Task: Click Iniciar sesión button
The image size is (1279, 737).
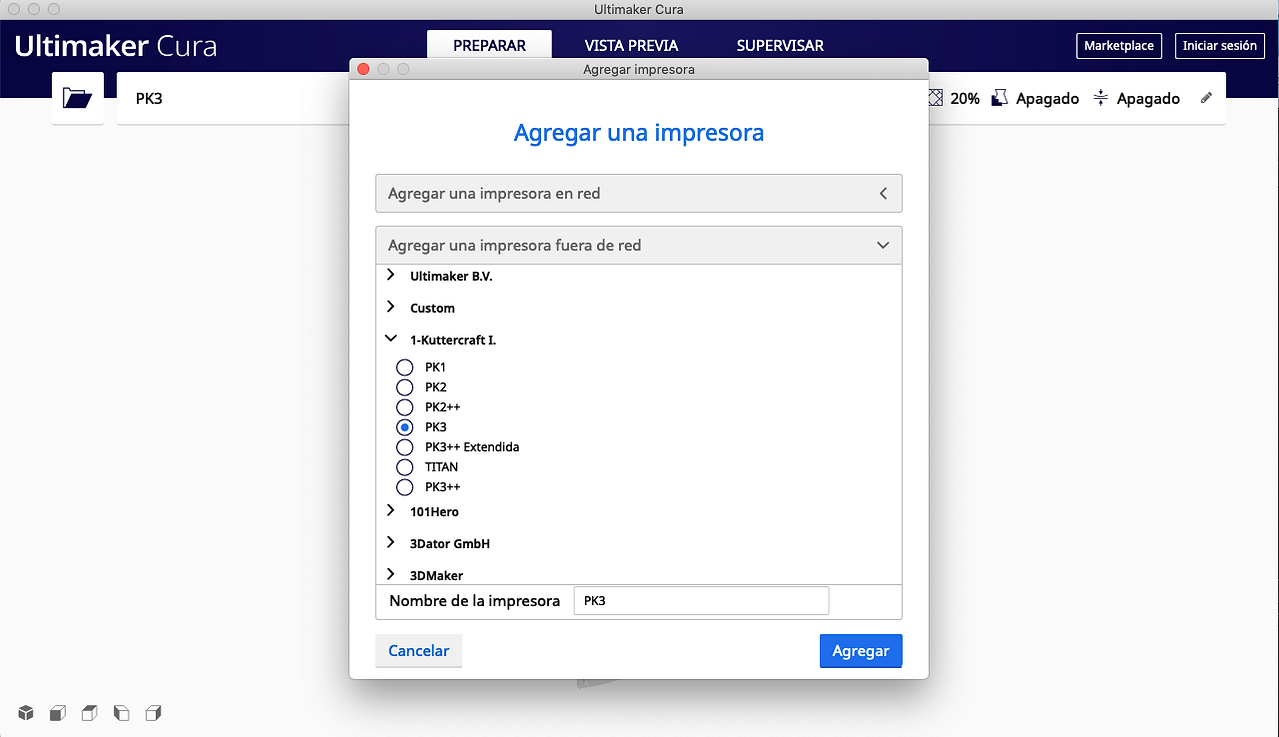Action: 1219,46
